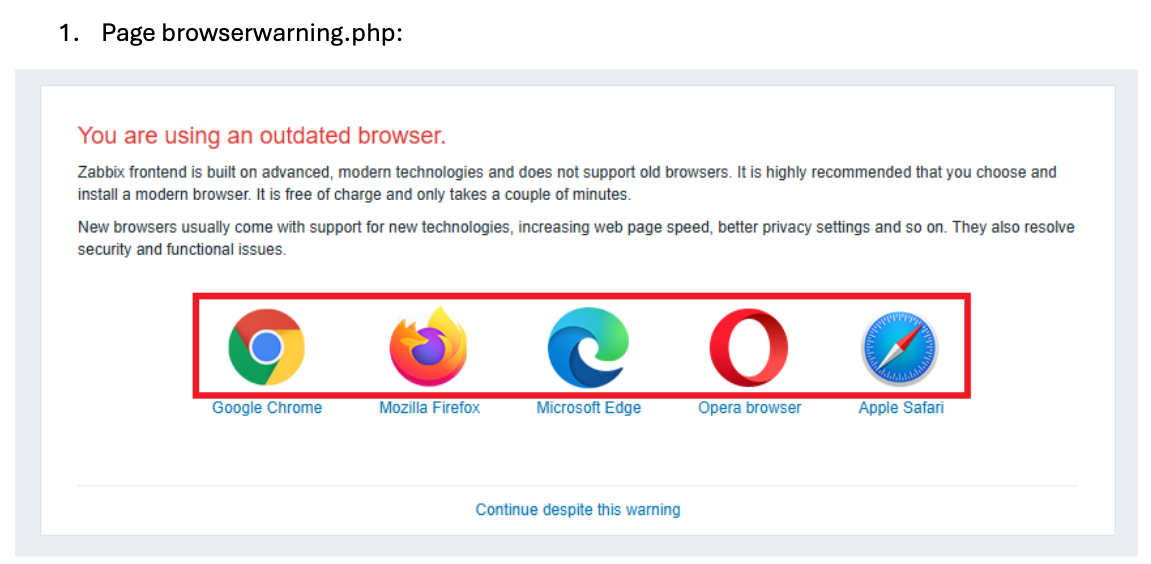
Task: Click the red Opera logo icon
Action: tap(749, 347)
